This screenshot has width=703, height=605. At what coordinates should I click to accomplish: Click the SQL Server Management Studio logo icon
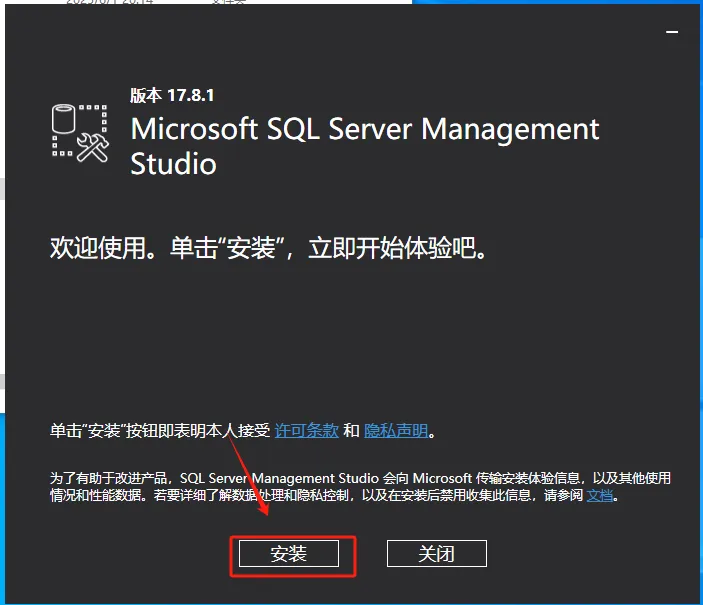pos(80,133)
